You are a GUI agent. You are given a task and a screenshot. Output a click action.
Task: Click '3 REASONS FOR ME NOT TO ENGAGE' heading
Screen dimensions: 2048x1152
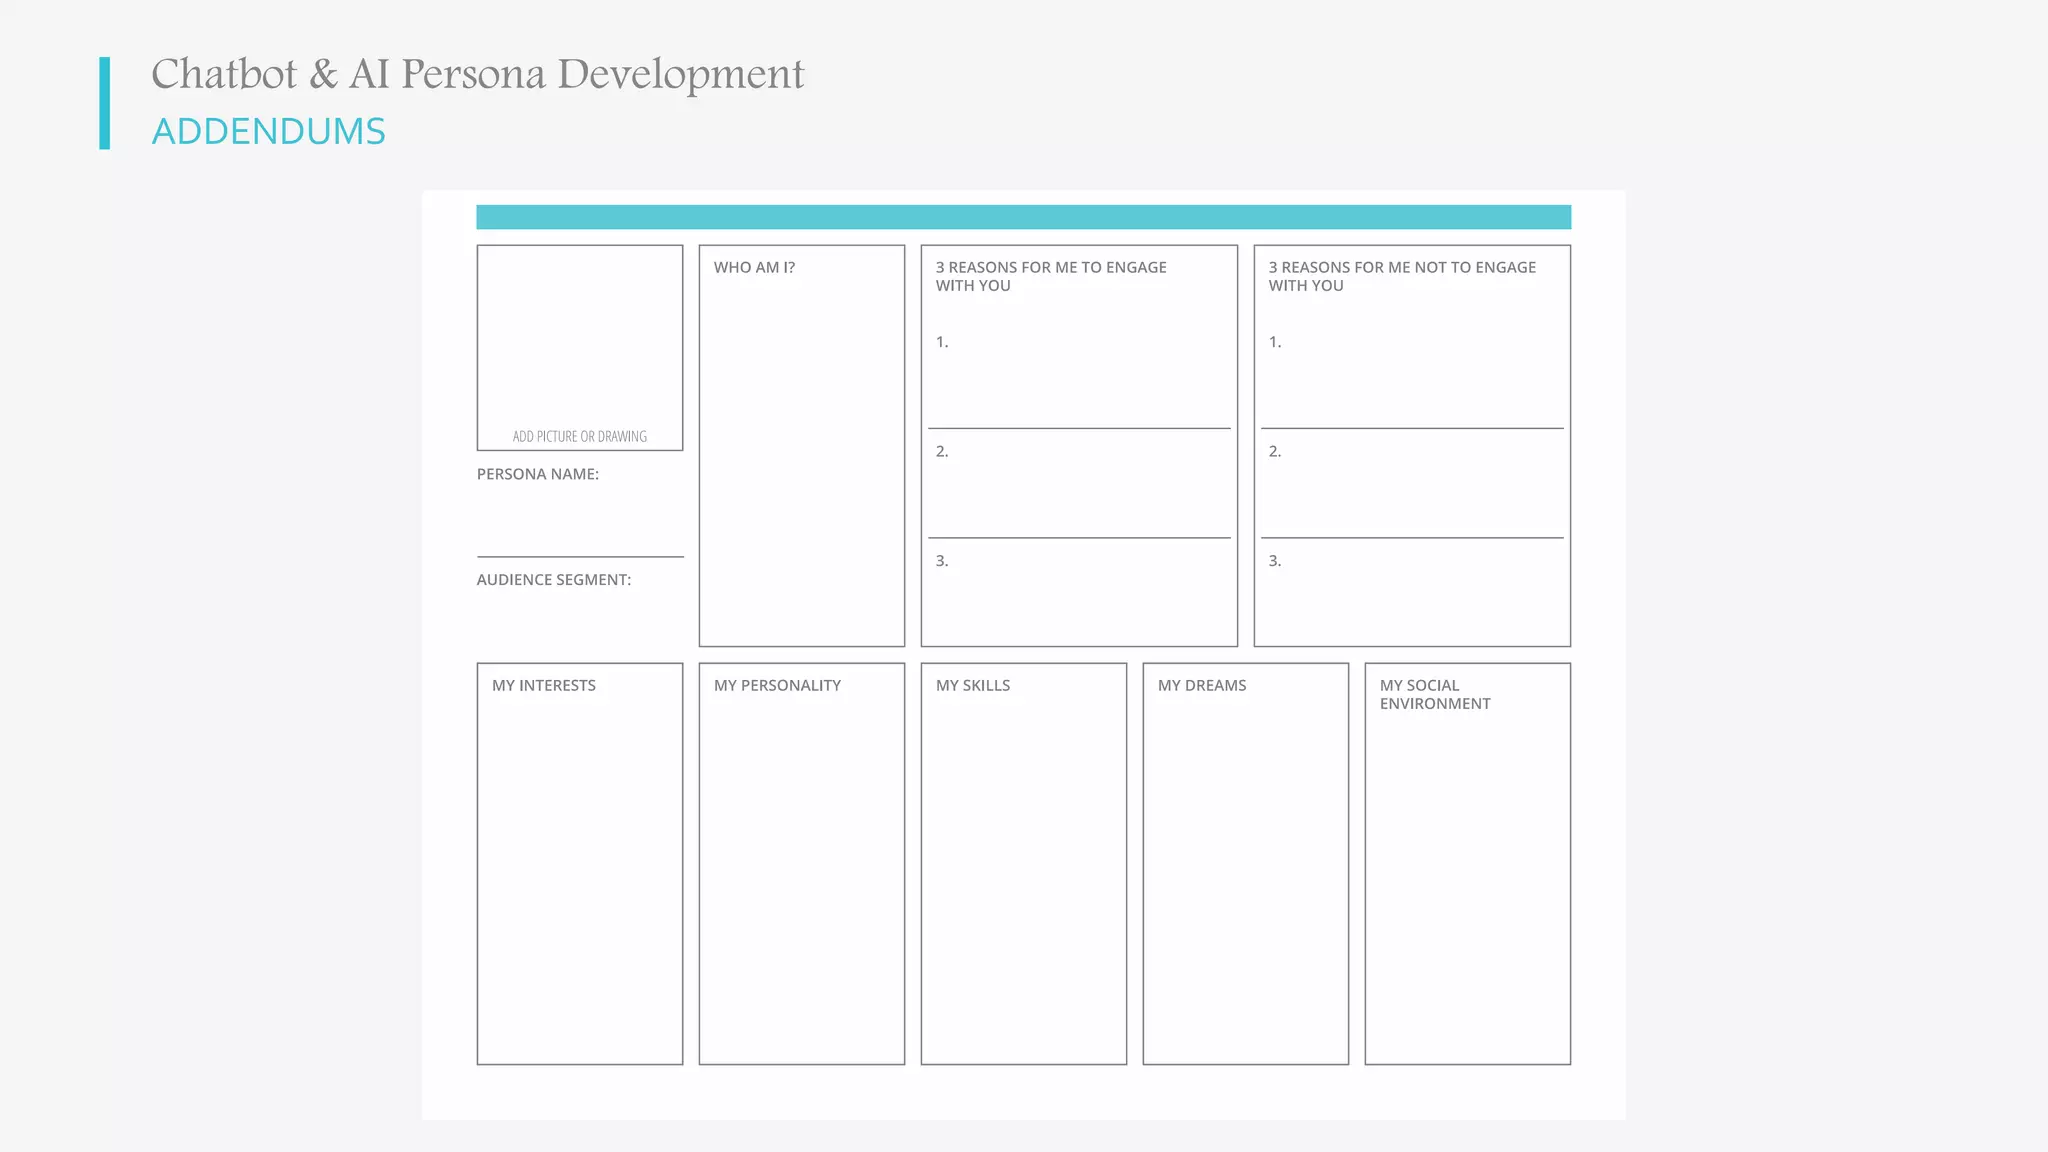coord(1402,276)
